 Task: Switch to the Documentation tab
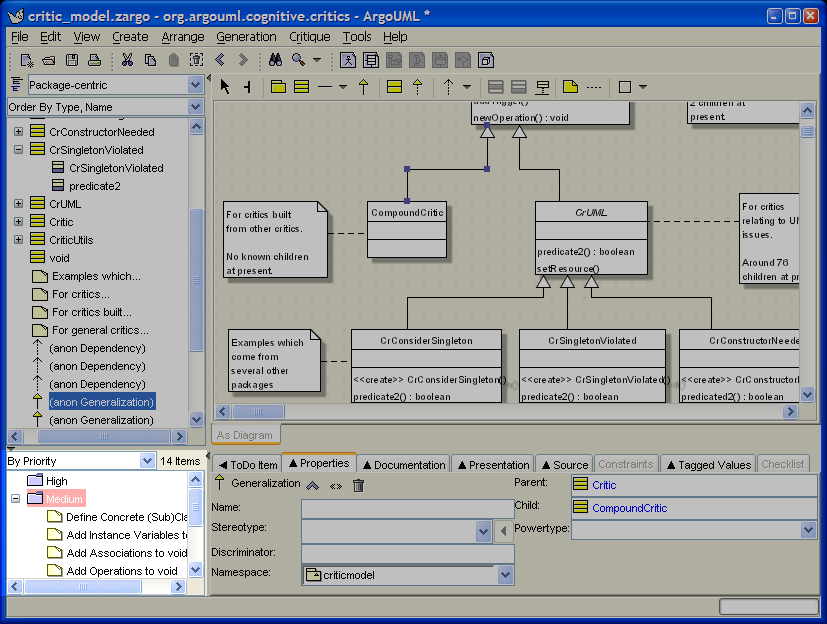[x=404, y=464]
